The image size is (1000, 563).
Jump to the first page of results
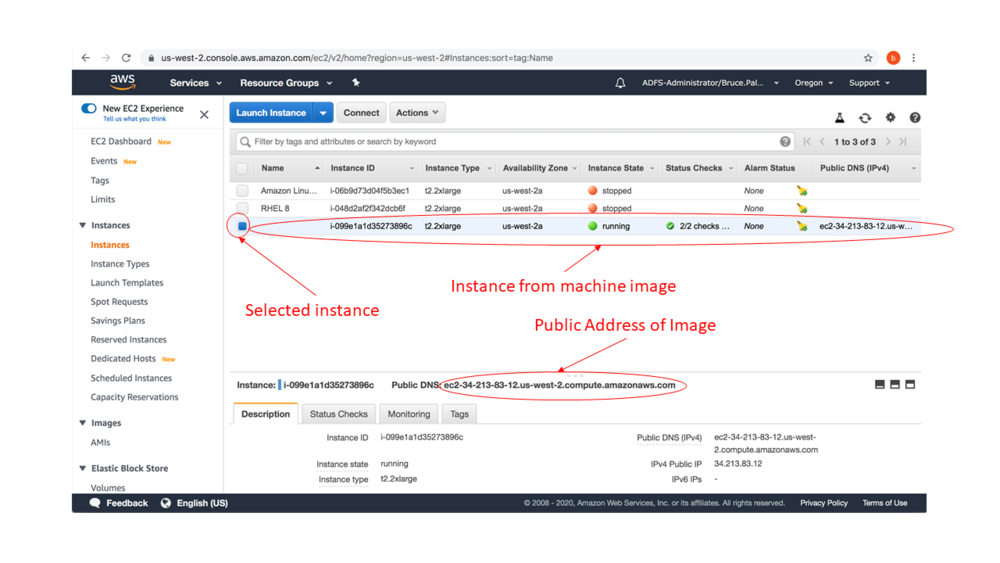point(807,142)
